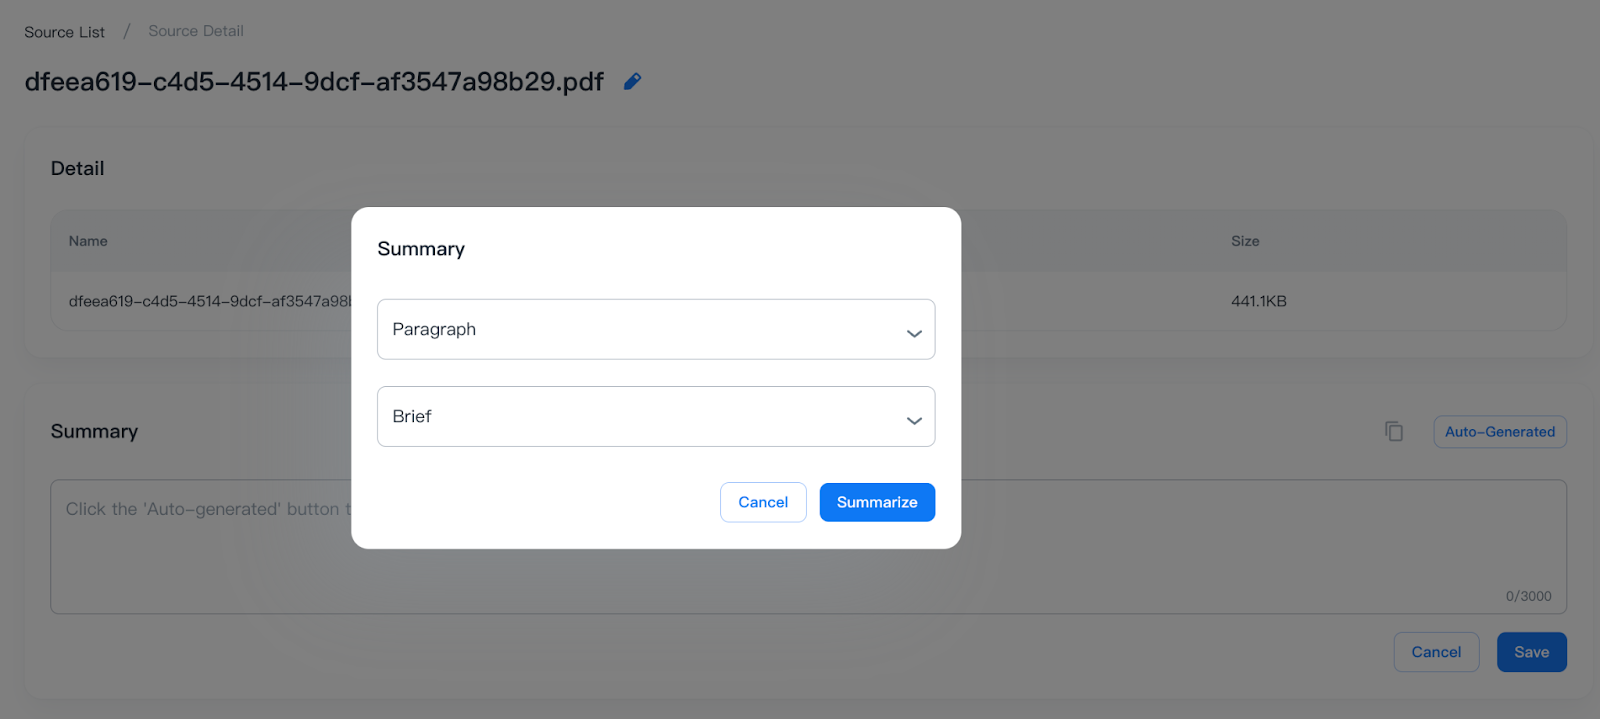Expand the Brief length dropdown
Viewport: 1600px width, 719px height.
point(655,416)
